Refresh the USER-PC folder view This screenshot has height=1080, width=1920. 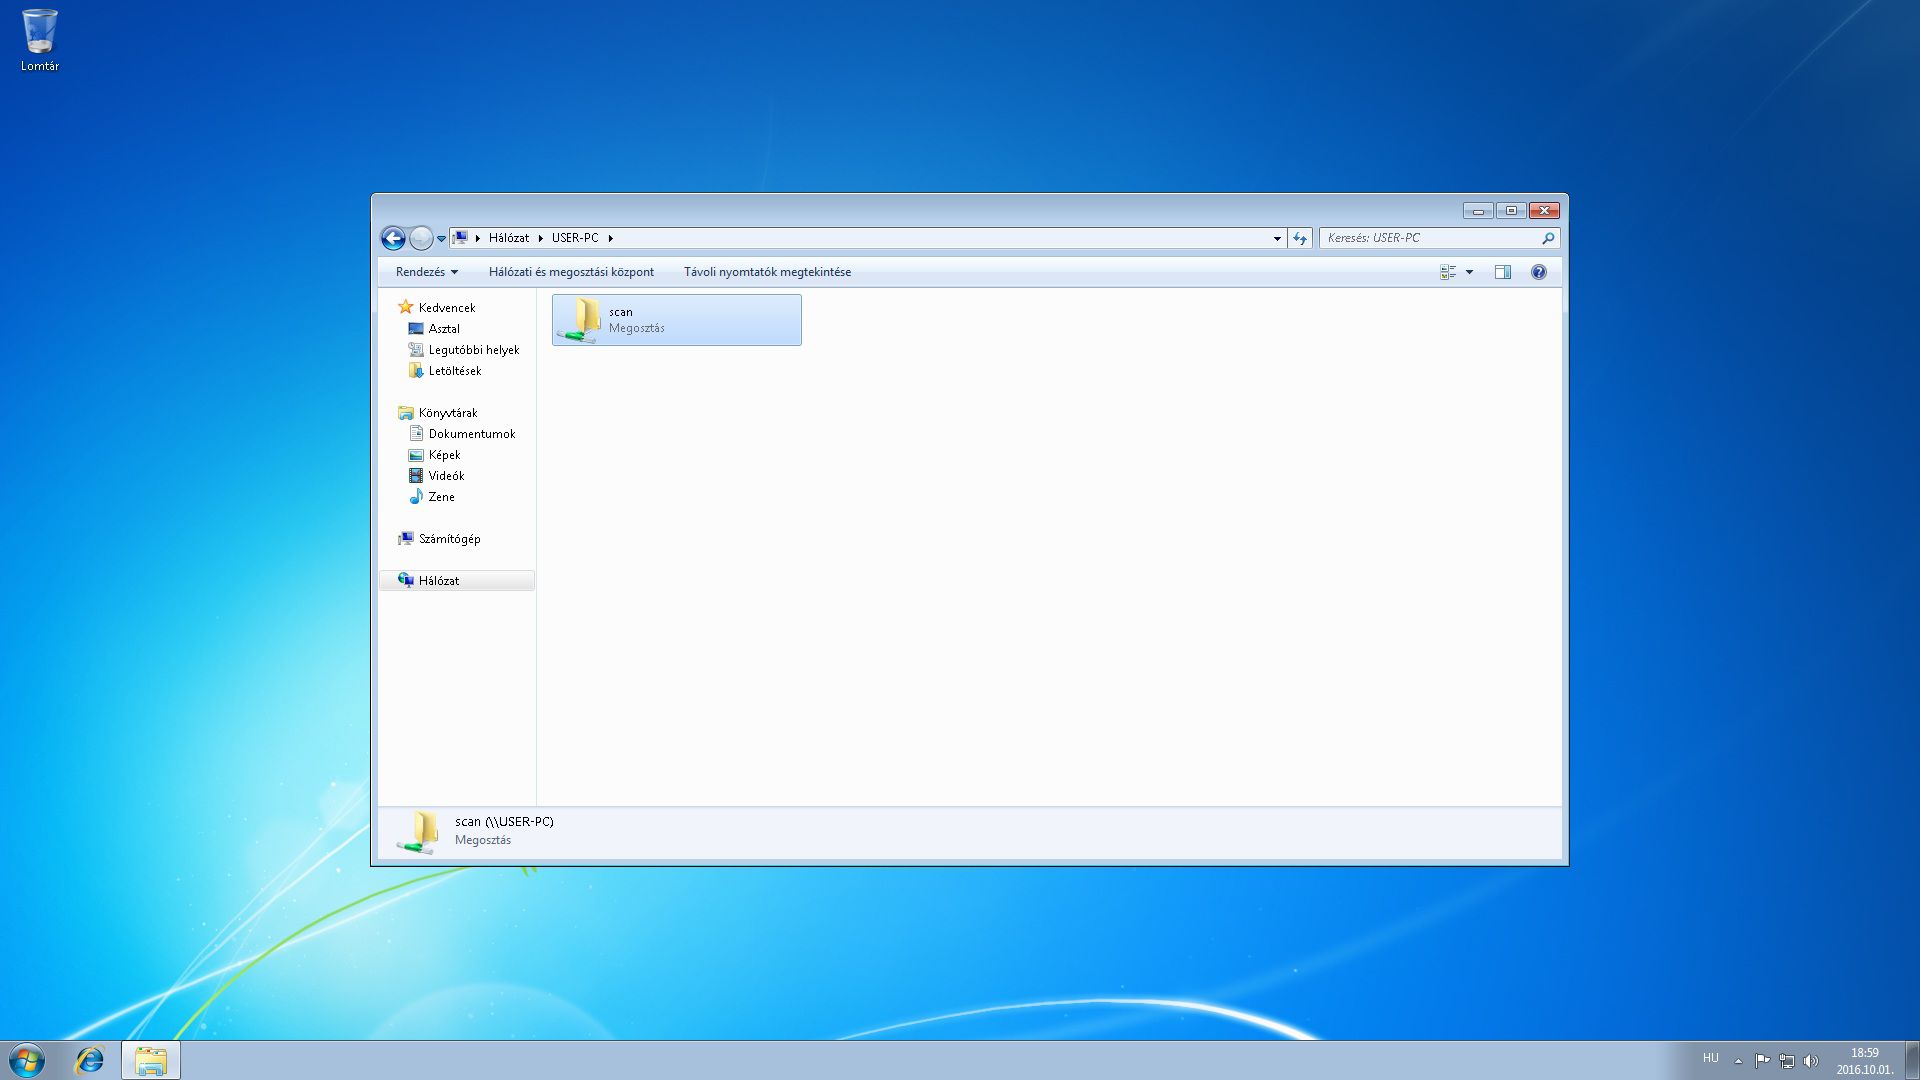pos(1300,238)
